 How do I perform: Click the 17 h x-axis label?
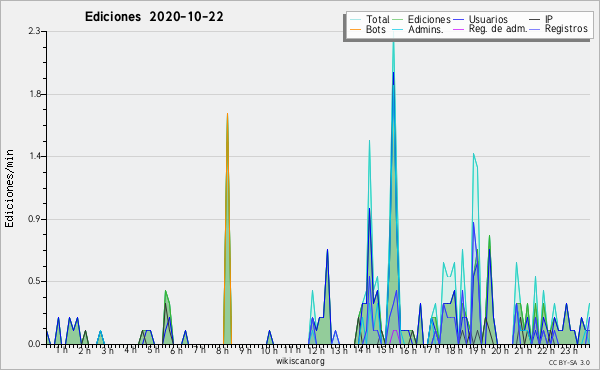[x=431, y=350]
